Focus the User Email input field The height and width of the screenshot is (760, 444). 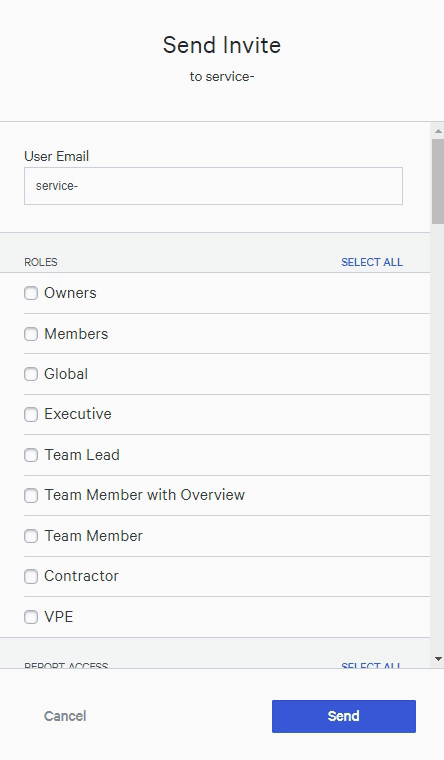pyautogui.click(x=213, y=186)
